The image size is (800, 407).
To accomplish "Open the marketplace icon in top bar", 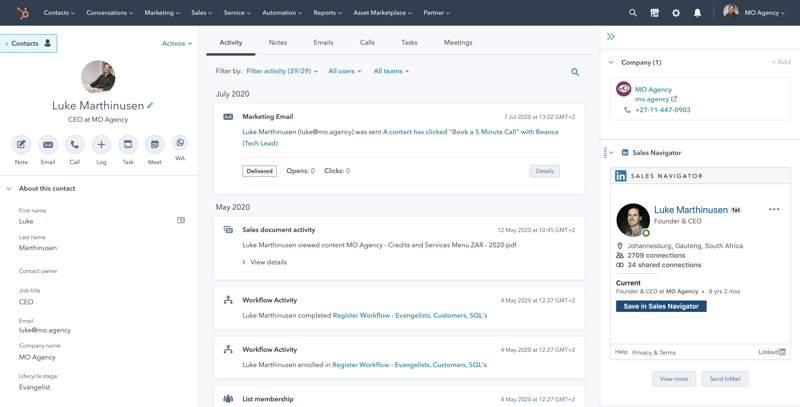I will tap(654, 13).
